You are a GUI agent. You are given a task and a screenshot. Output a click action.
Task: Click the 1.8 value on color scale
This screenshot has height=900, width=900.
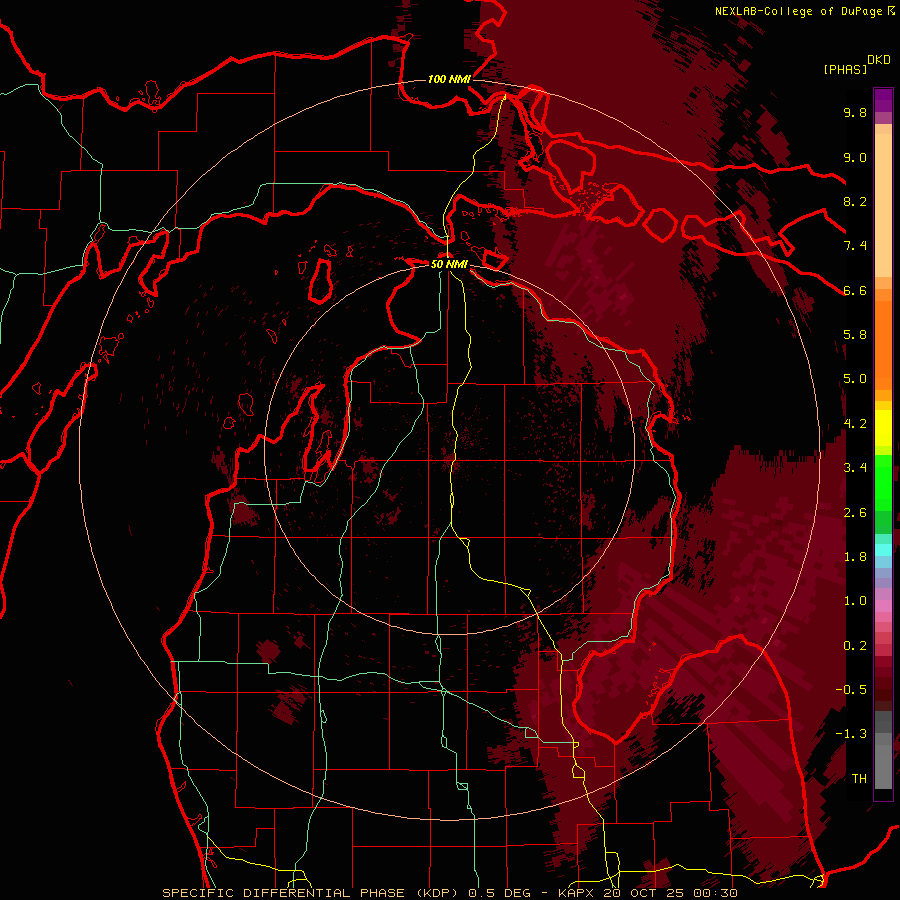click(855, 557)
